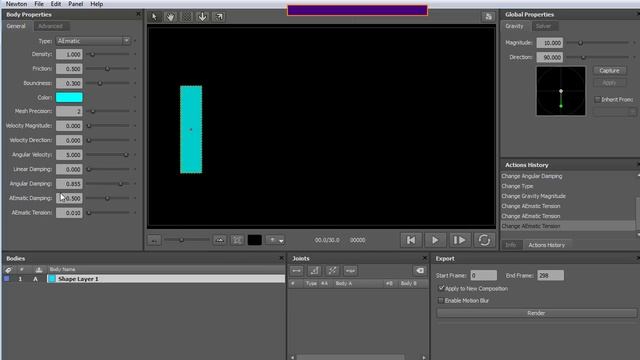Viewport: 640px width, 360px height.
Task: Add the fourth joint type (spring)
Action: (350, 271)
